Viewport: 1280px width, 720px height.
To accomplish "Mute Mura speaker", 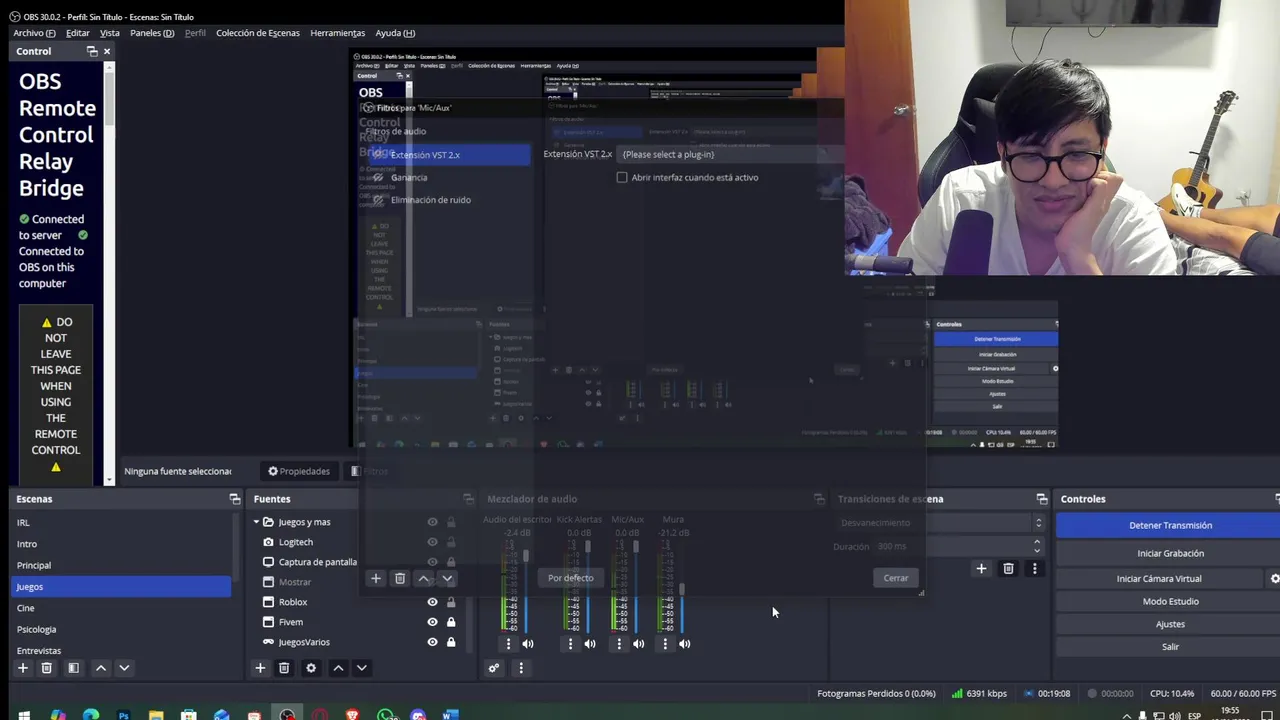I will point(685,644).
